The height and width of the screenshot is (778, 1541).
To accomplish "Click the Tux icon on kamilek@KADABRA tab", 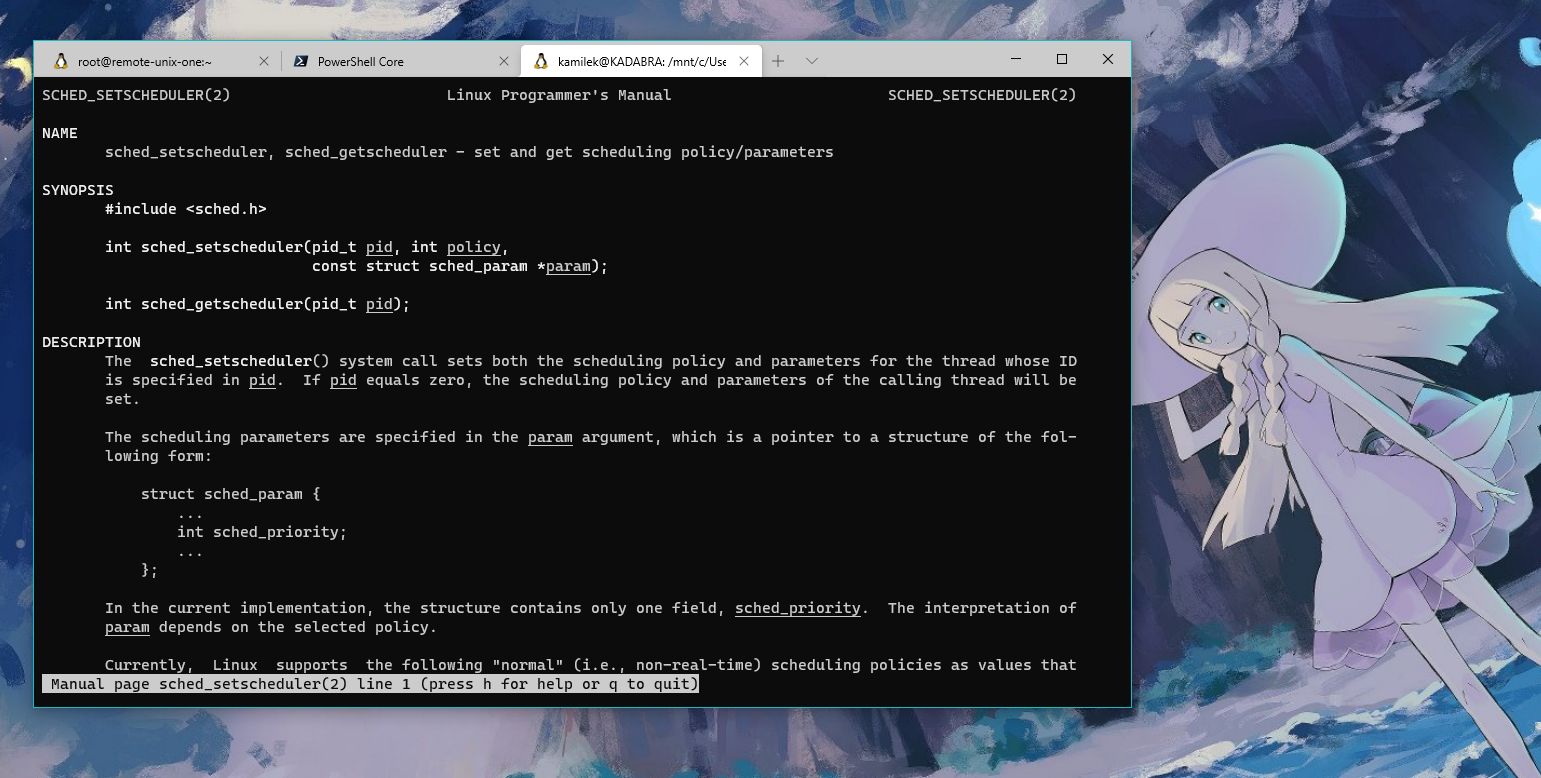I will click(x=541, y=61).
